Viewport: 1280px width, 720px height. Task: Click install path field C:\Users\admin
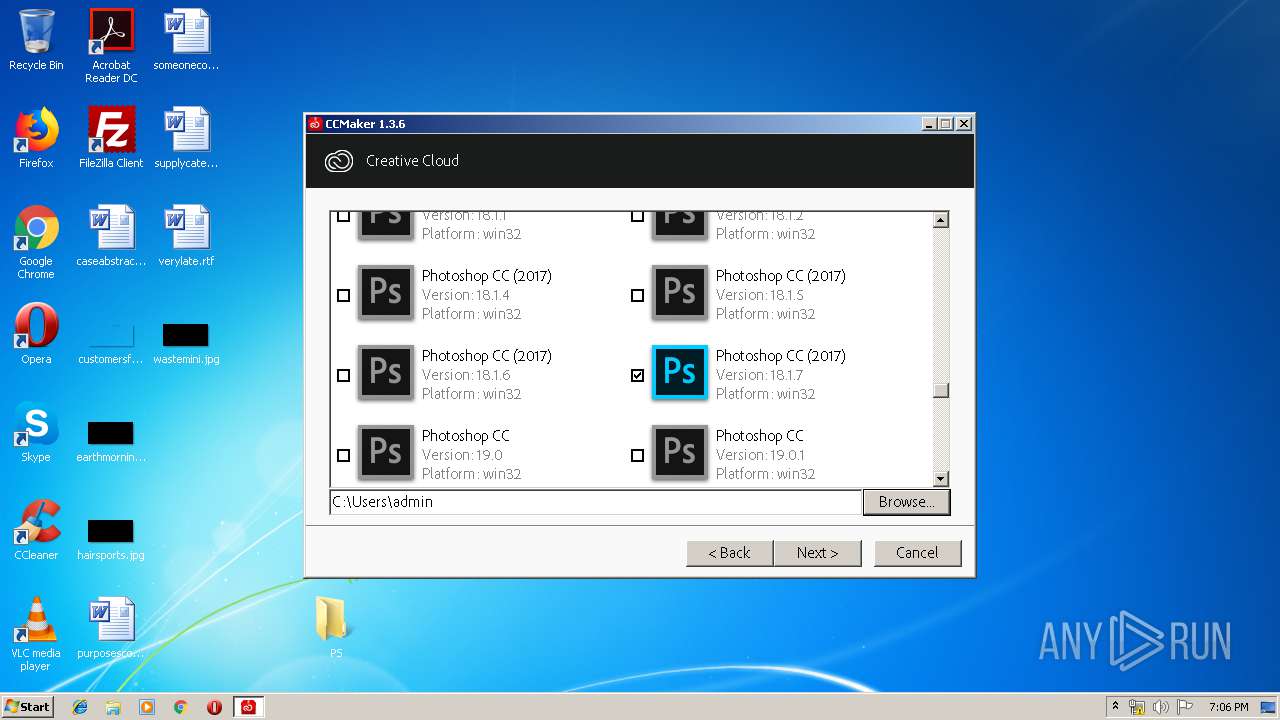(x=596, y=502)
